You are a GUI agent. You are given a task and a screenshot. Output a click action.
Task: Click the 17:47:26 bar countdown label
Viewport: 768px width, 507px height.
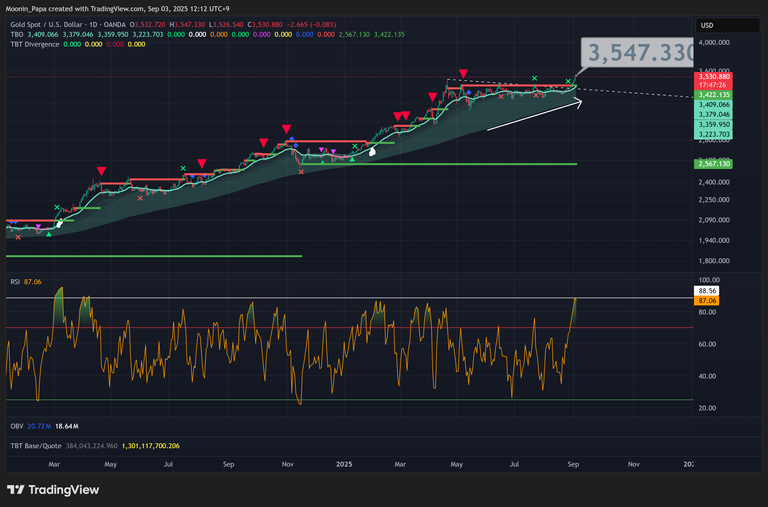click(x=714, y=85)
